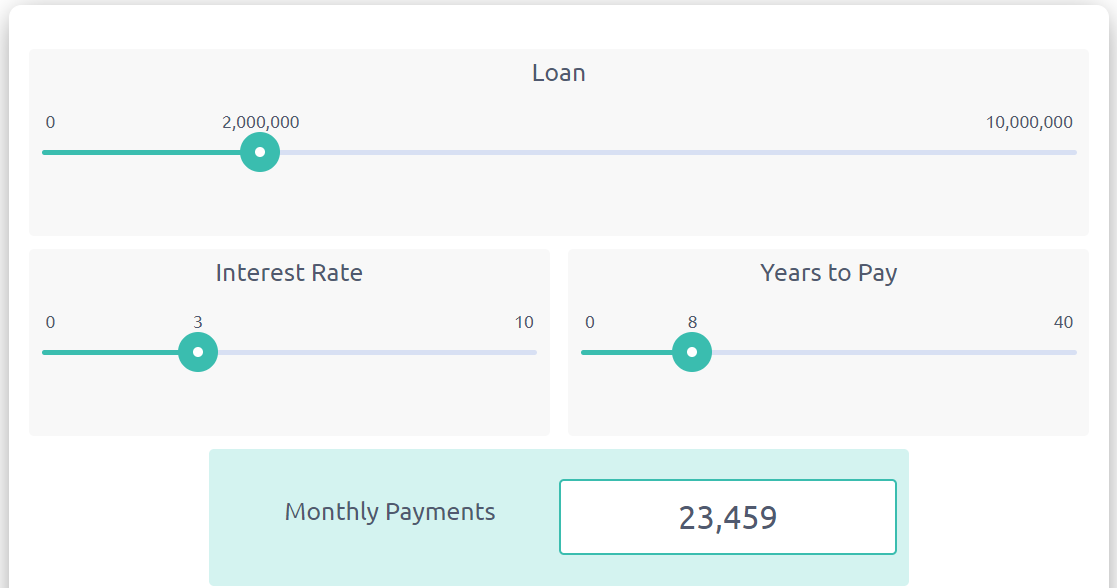This screenshot has width=1117, height=588.
Task: Focus the Monthly Payments value field
Action: tap(727, 517)
